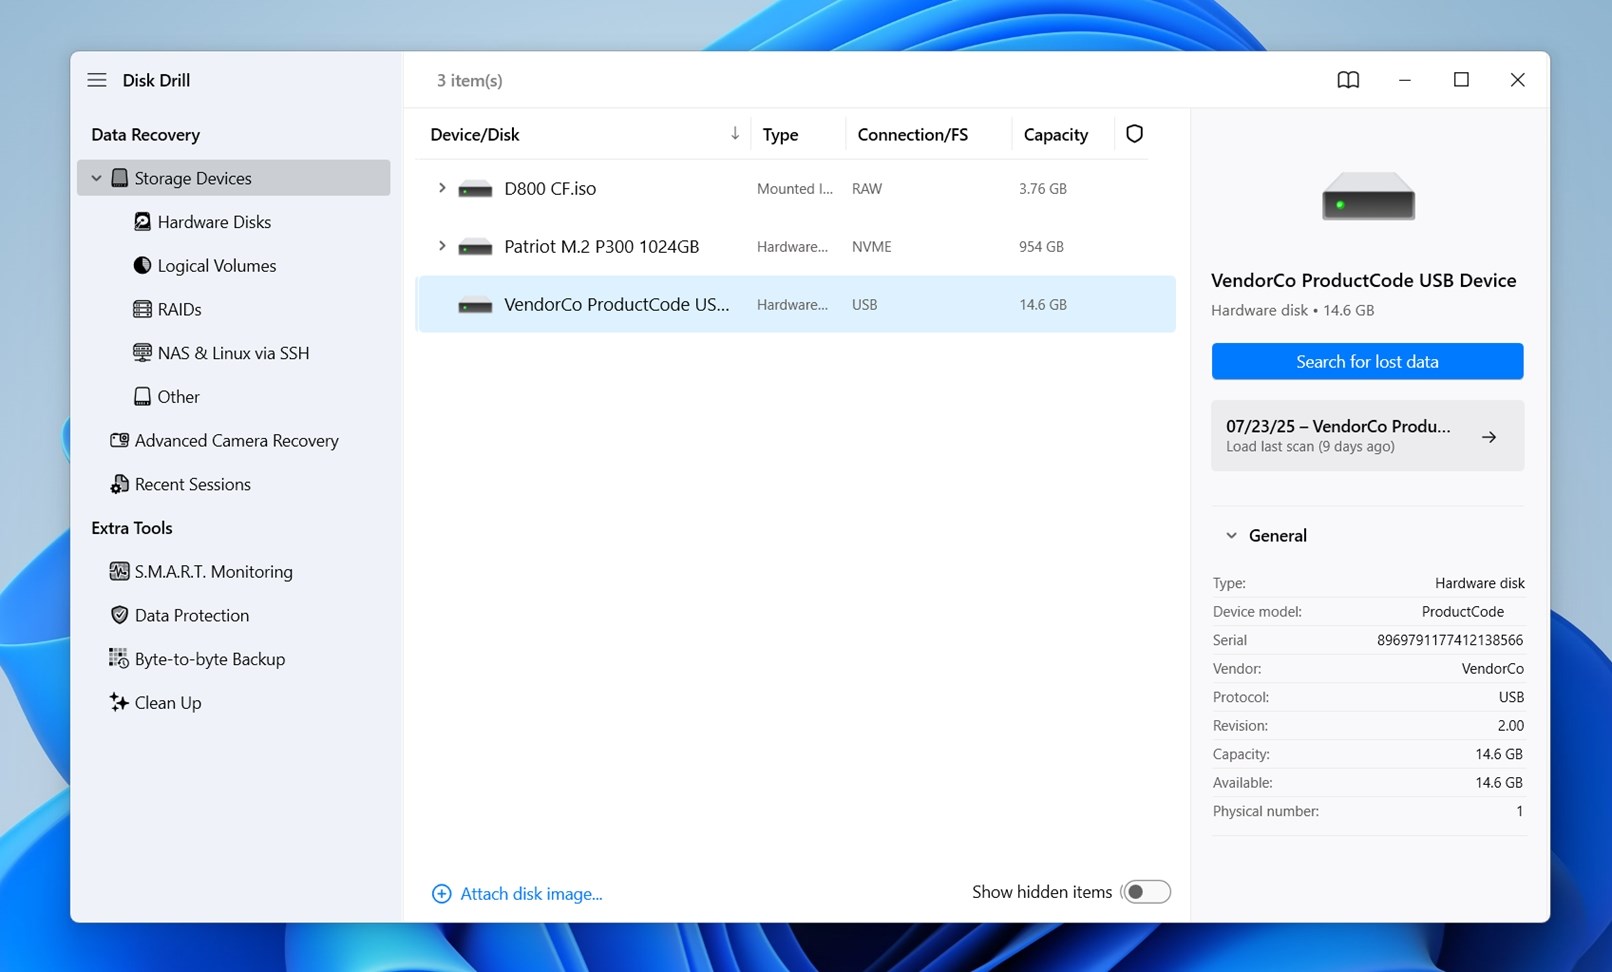This screenshot has width=1612, height=972.
Task: Open Byte-to-byte Backup tool
Action: tap(210, 659)
